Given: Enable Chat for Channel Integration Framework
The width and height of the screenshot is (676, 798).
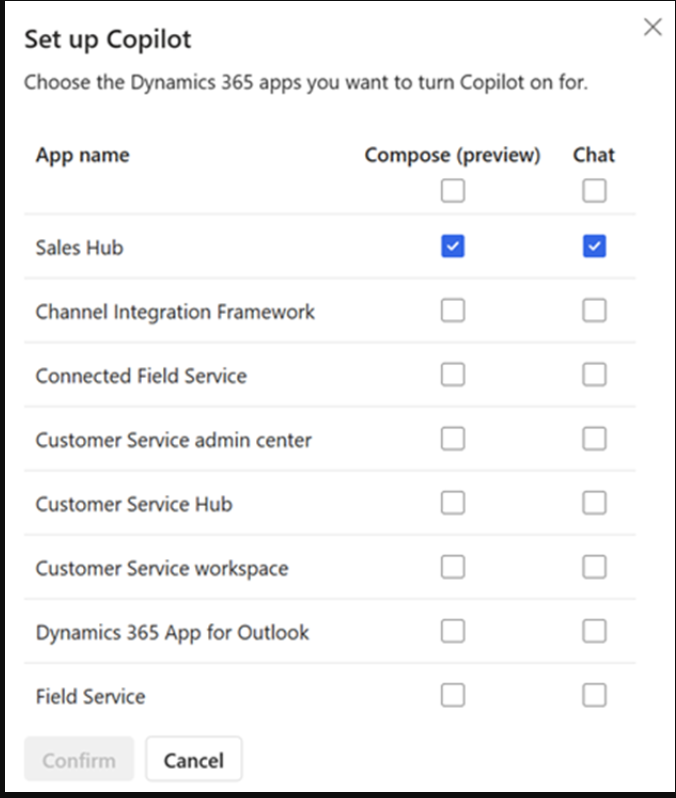Looking at the screenshot, I should 594,311.
